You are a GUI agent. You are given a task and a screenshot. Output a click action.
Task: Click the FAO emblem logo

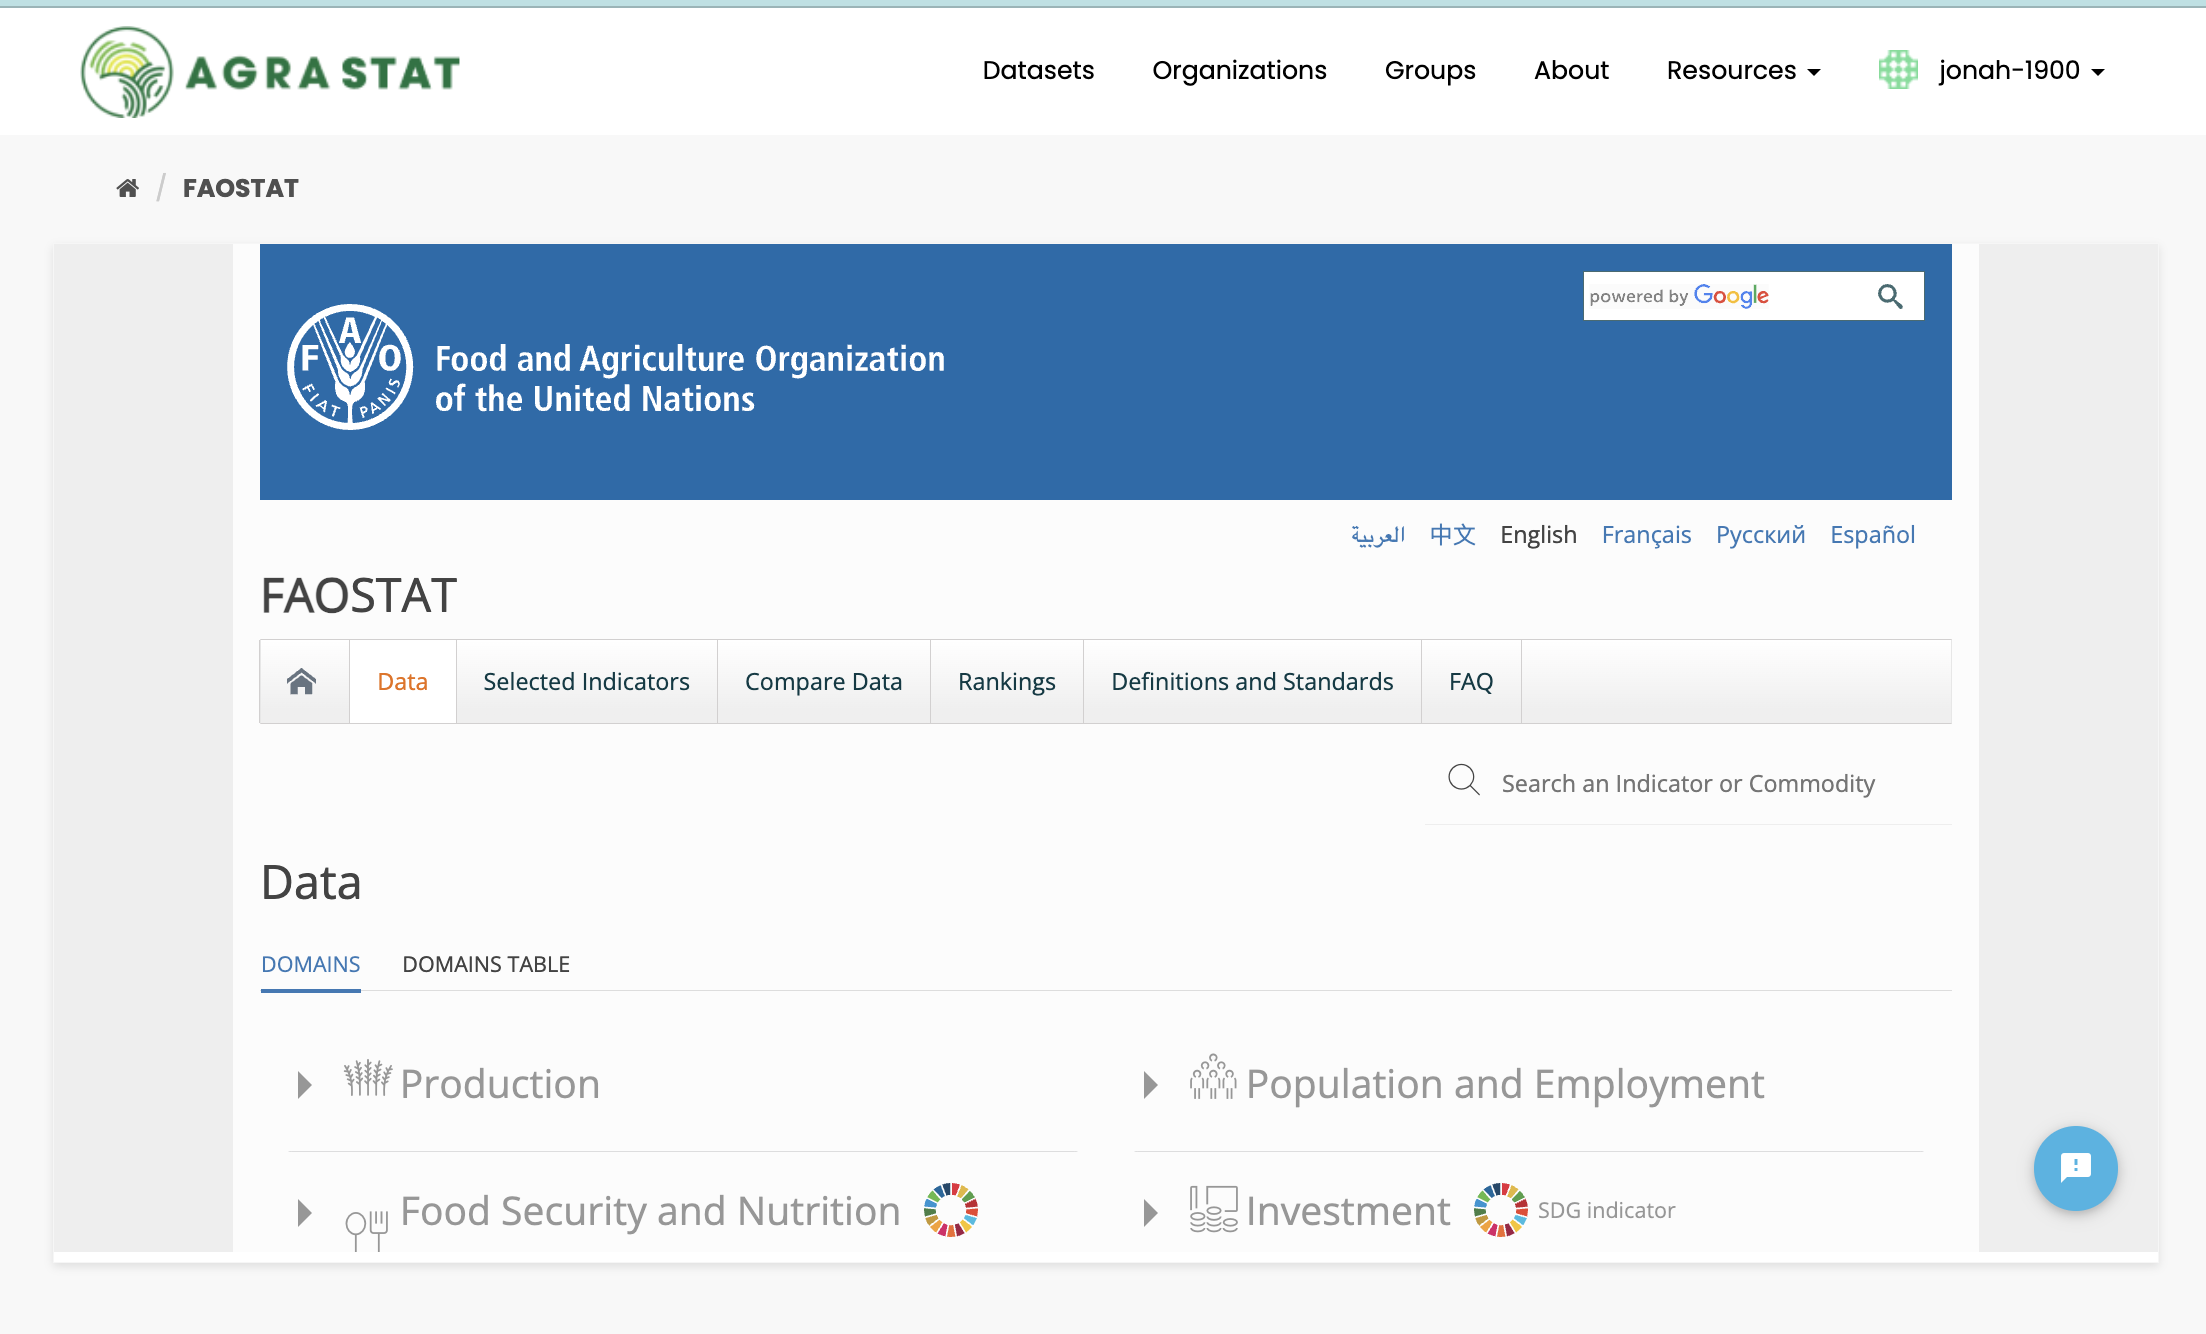point(350,367)
